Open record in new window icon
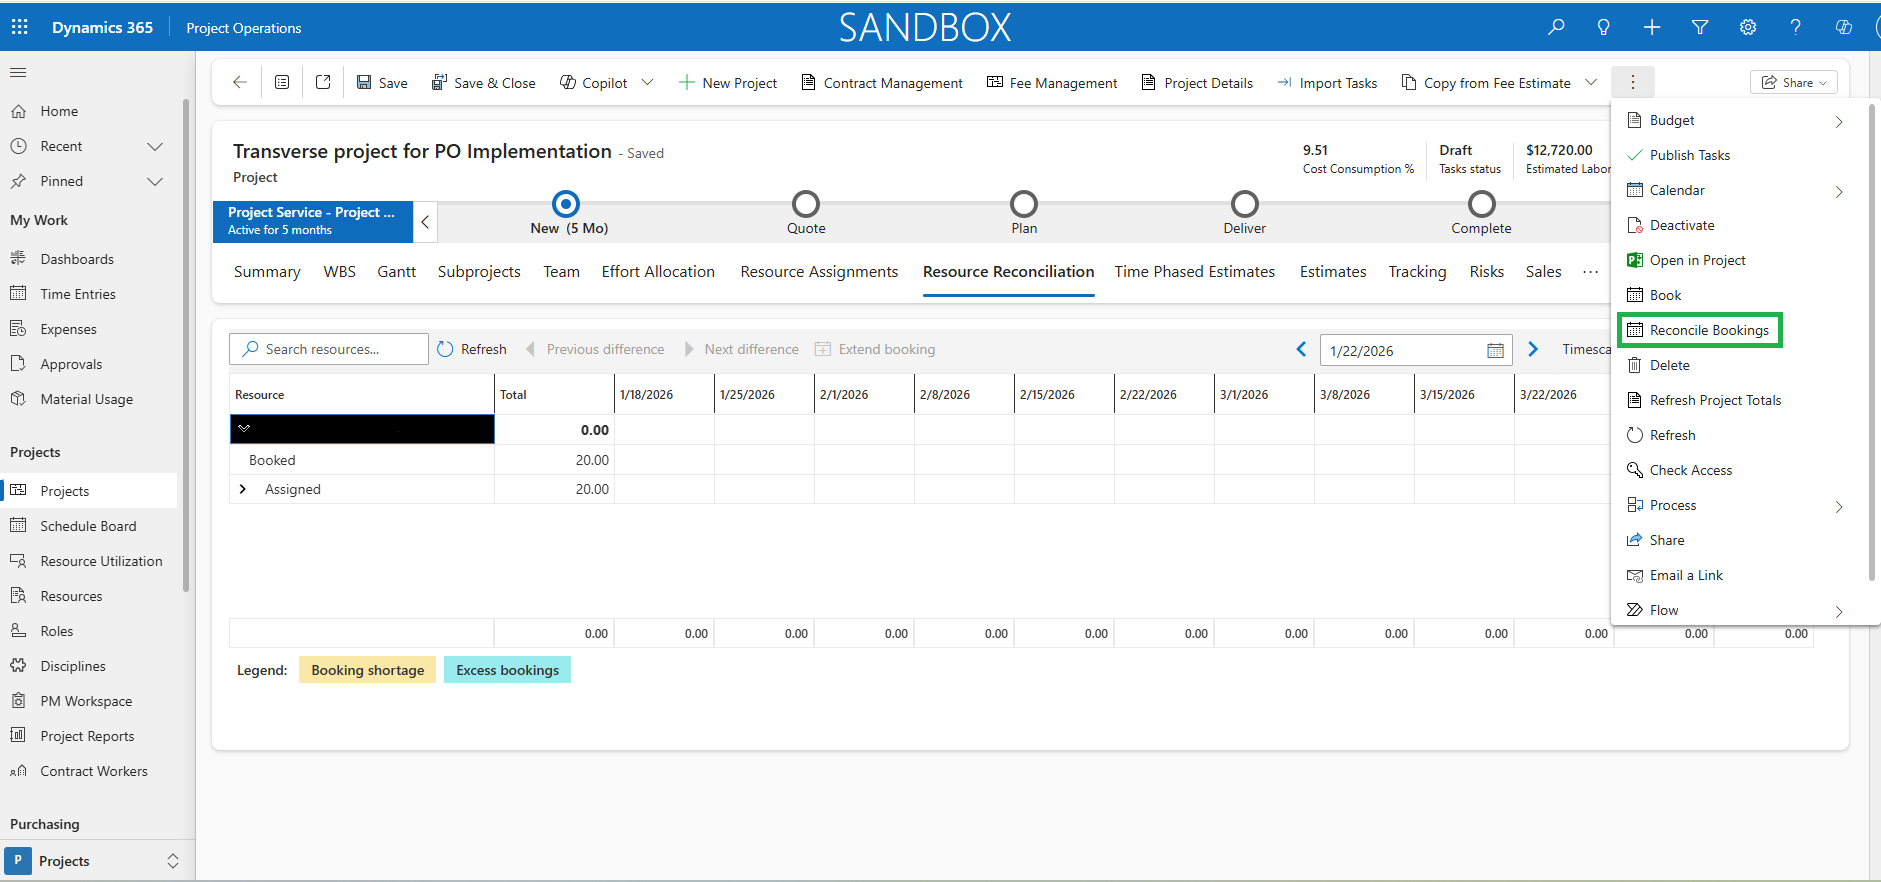The image size is (1881, 882). click(323, 82)
